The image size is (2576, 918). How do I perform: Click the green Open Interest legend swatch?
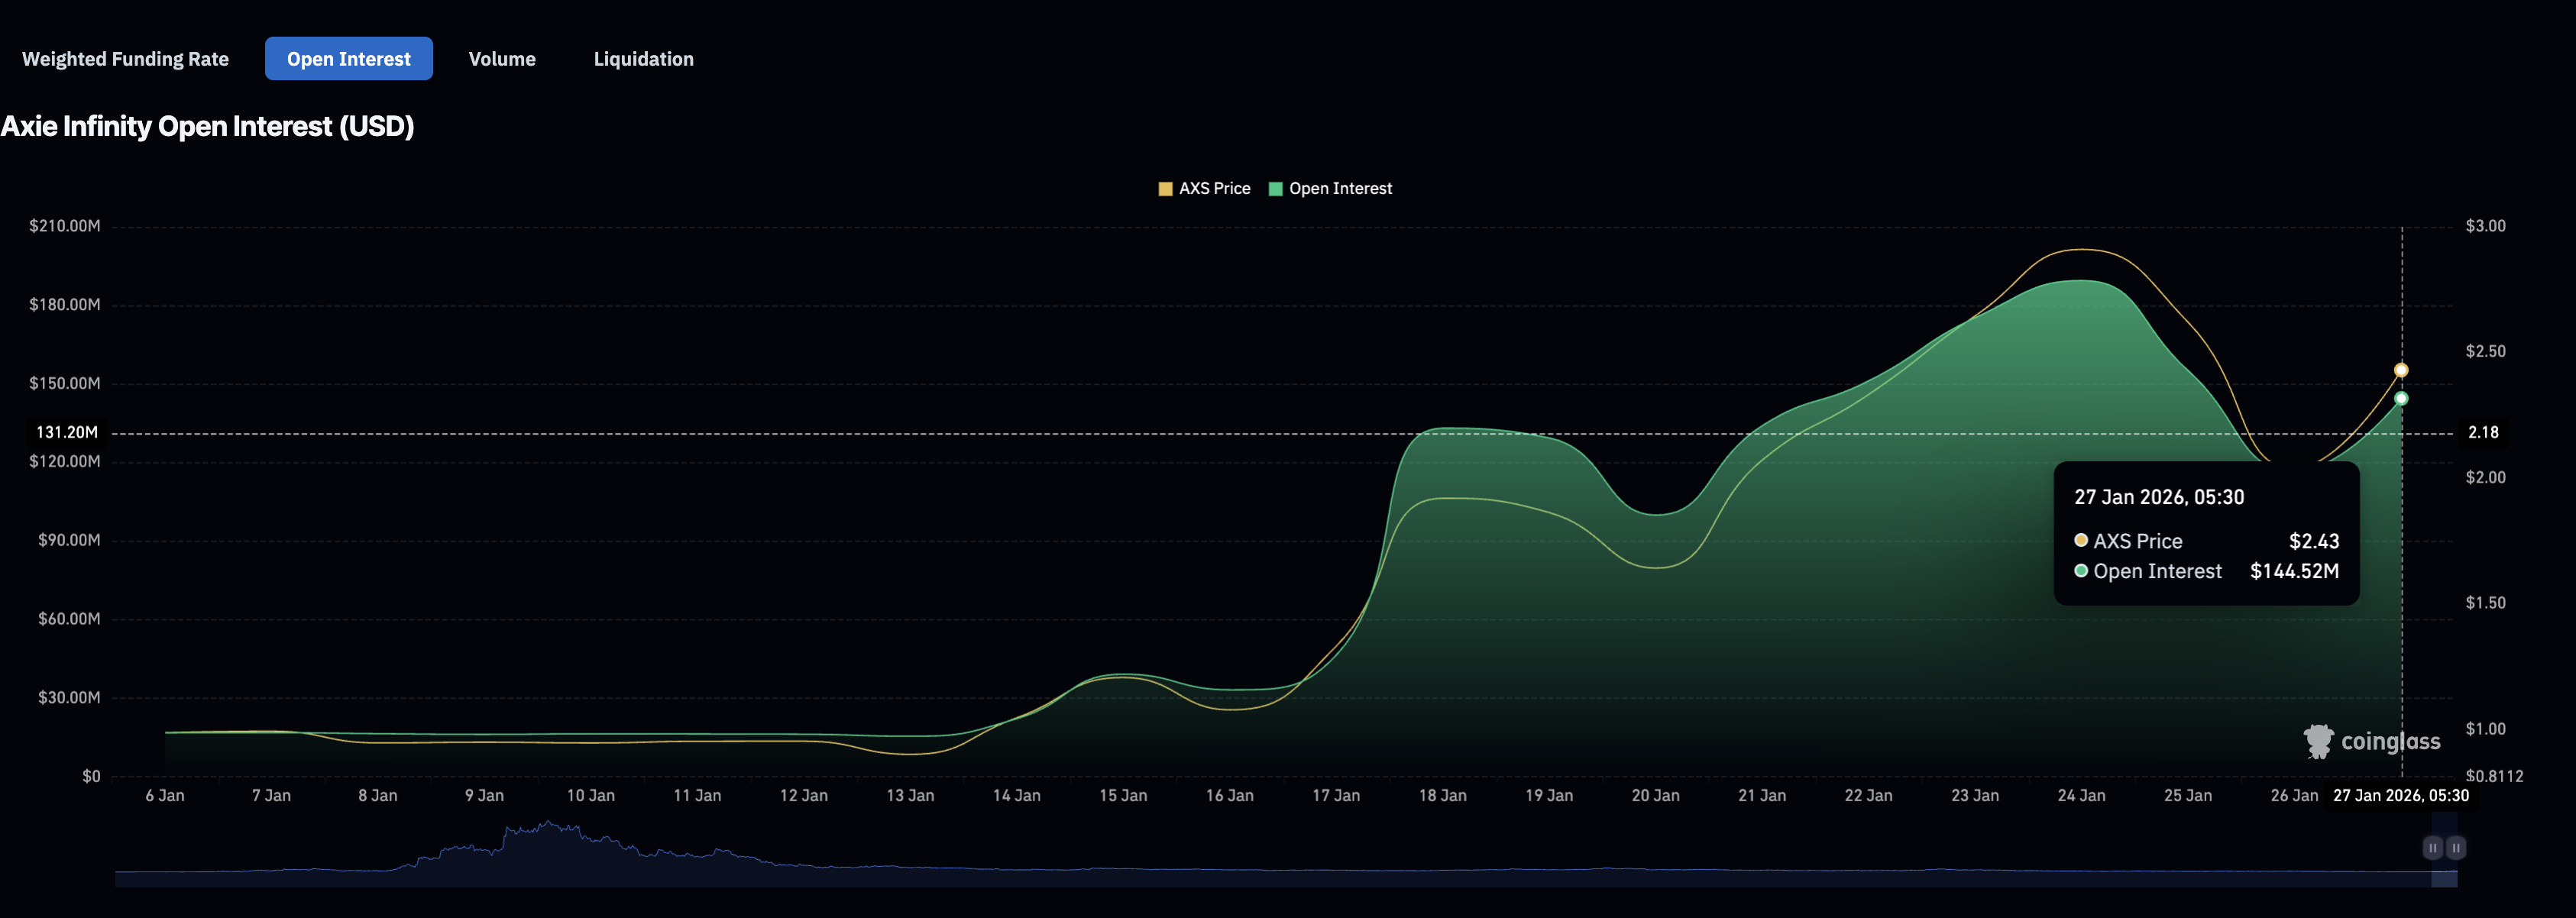(x=1275, y=189)
